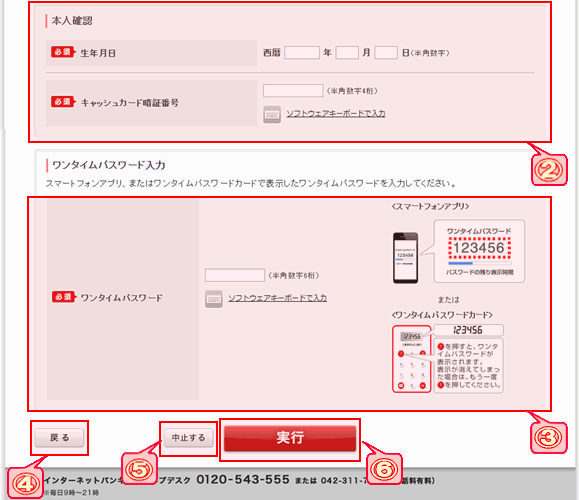Click the cash card PIN input field
The width and height of the screenshot is (579, 500).
coord(293,90)
